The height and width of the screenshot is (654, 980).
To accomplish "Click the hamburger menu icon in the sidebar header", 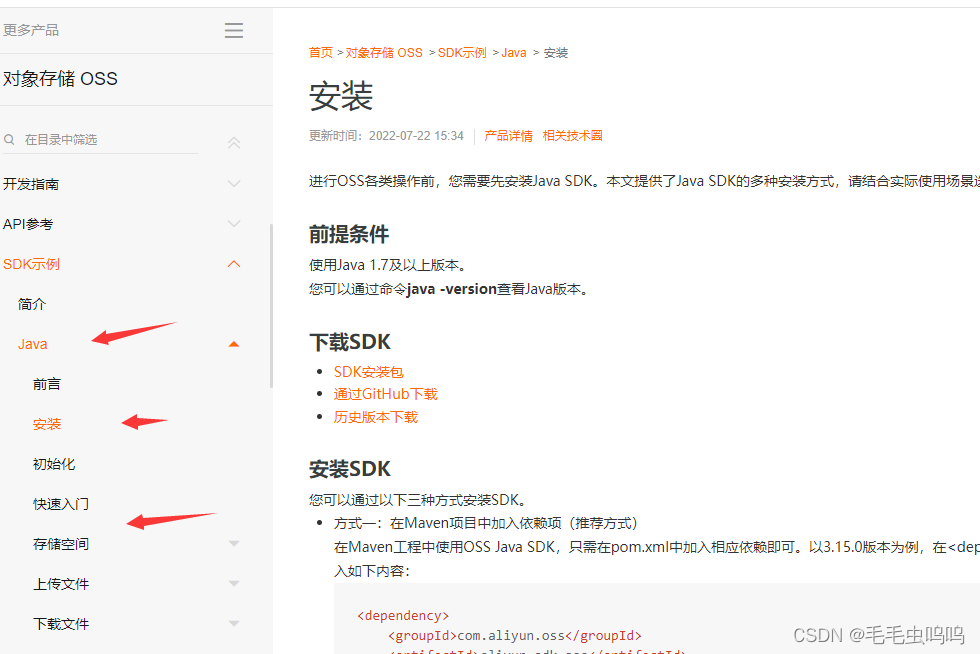I will tap(233, 30).
